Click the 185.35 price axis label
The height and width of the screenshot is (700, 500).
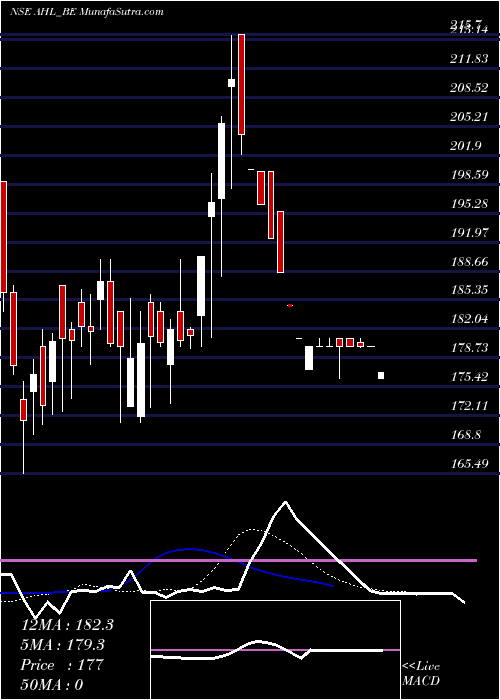pos(469,290)
